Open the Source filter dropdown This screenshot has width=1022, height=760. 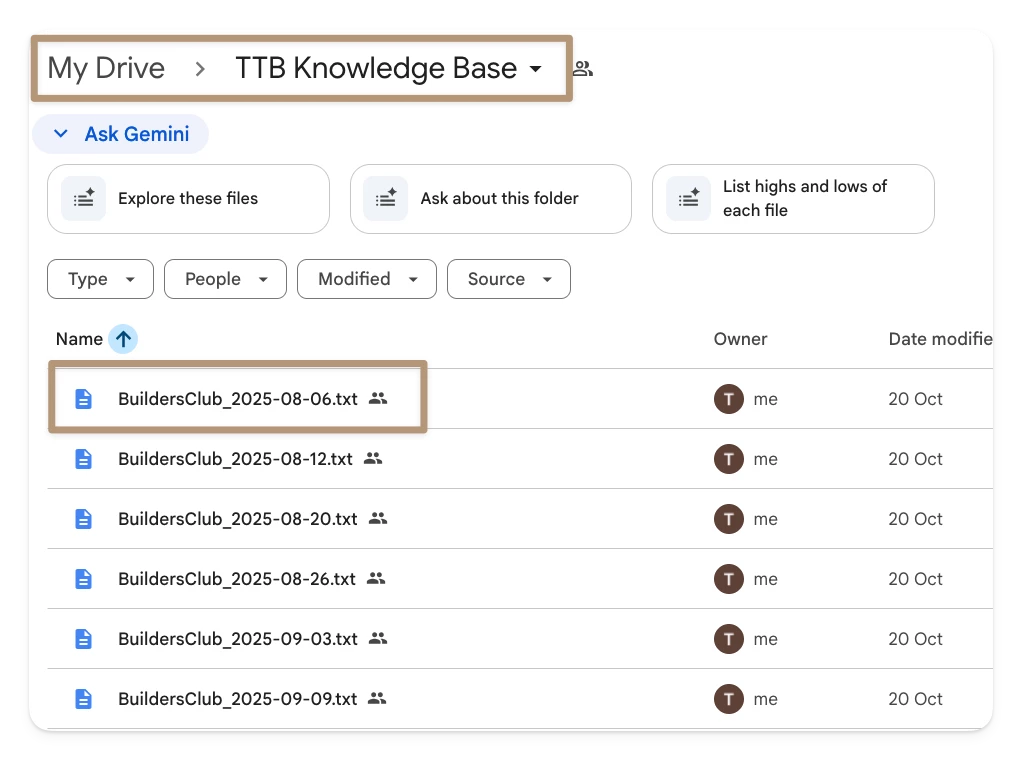[509, 279]
